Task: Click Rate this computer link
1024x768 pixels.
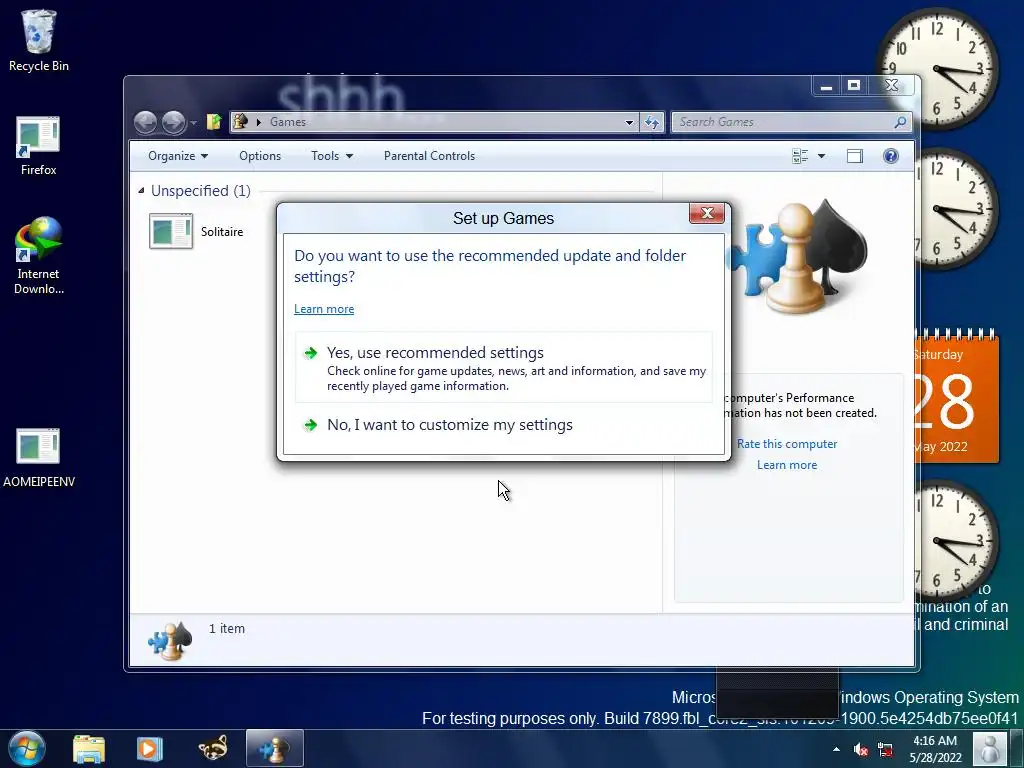Action: pyautogui.click(x=787, y=444)
